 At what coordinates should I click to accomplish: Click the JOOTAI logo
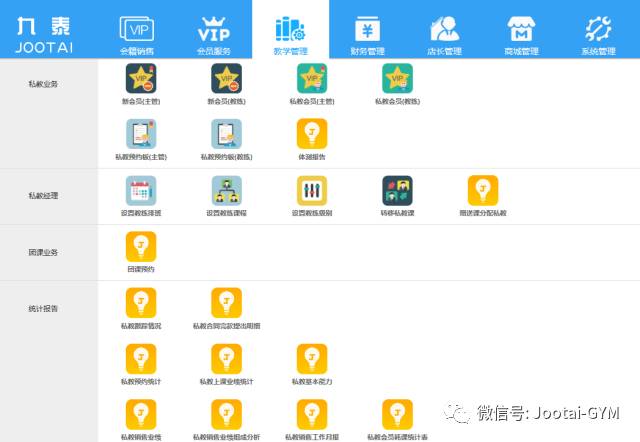[x=44, y=35]
